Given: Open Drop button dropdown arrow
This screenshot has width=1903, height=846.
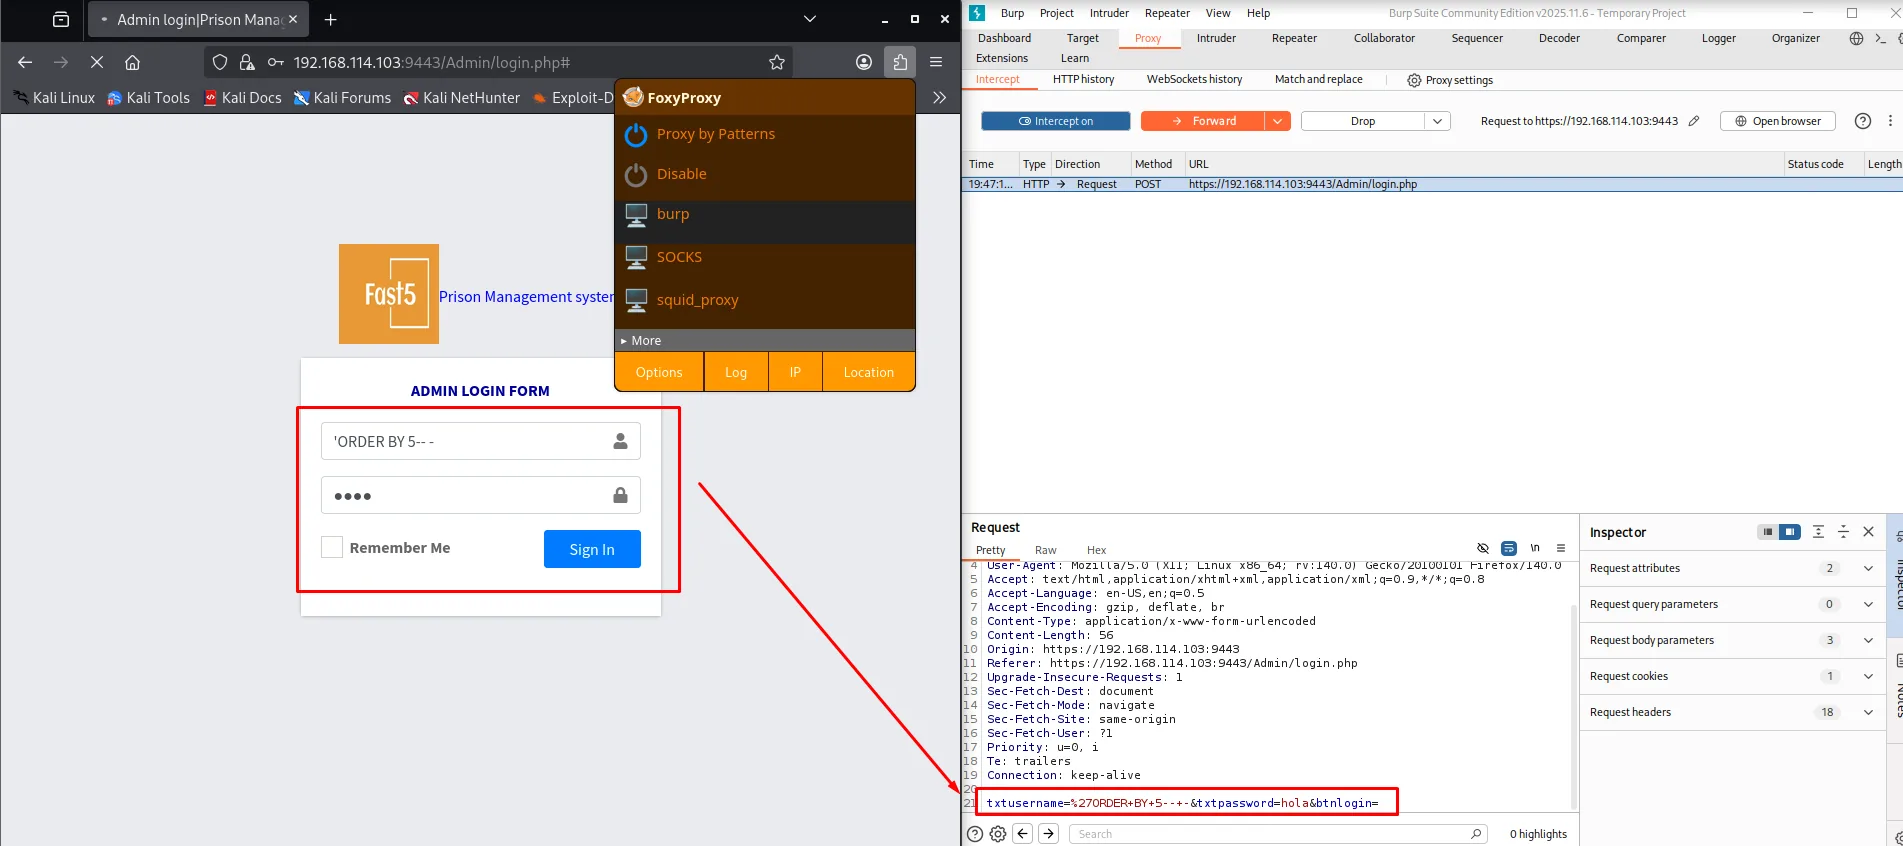Looking at the screenshot, I should point(1437,121).
